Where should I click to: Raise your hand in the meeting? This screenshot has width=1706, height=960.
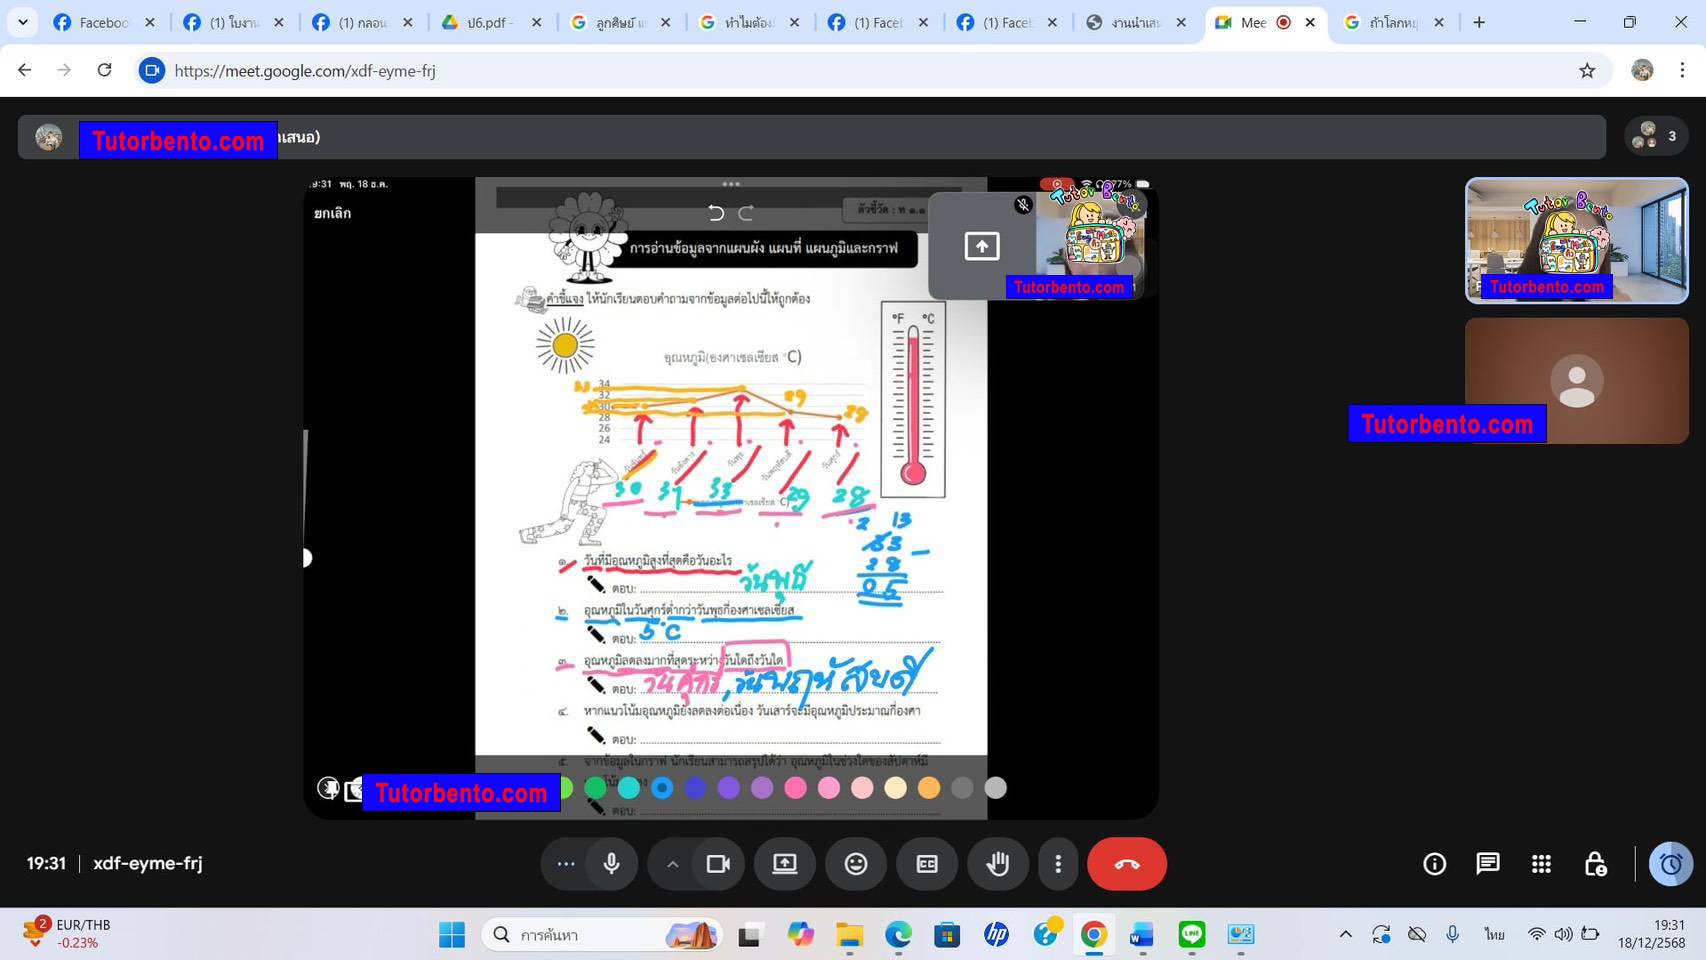coord(997,864)
